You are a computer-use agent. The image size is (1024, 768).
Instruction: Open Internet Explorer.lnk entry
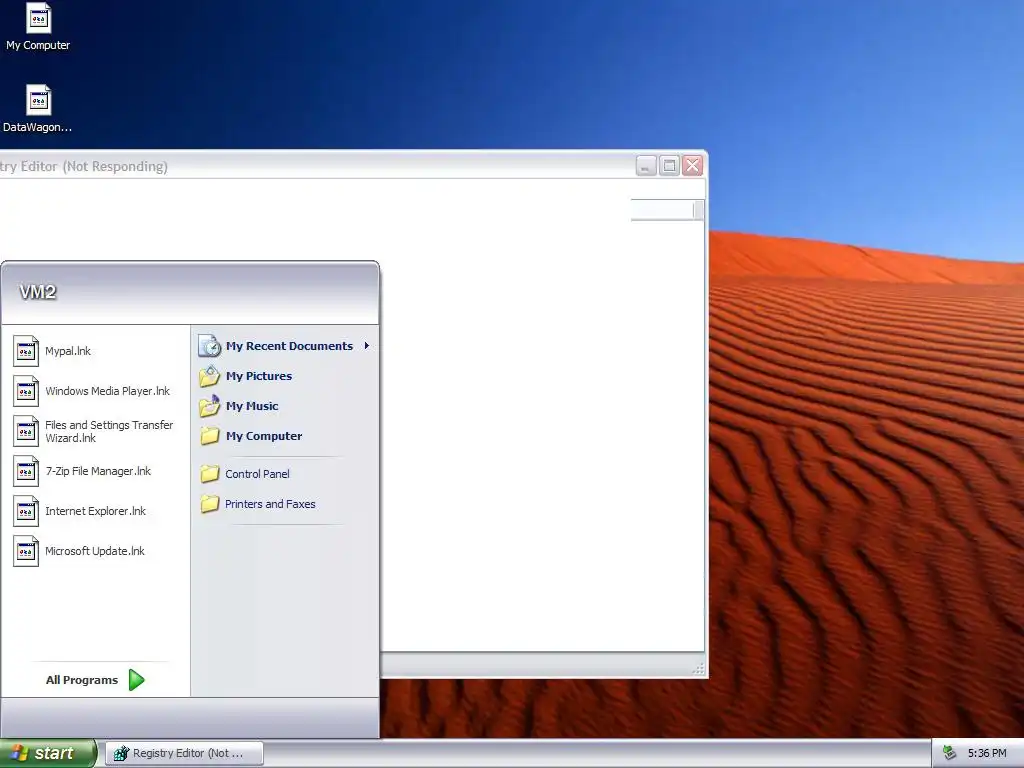point(95,511)
